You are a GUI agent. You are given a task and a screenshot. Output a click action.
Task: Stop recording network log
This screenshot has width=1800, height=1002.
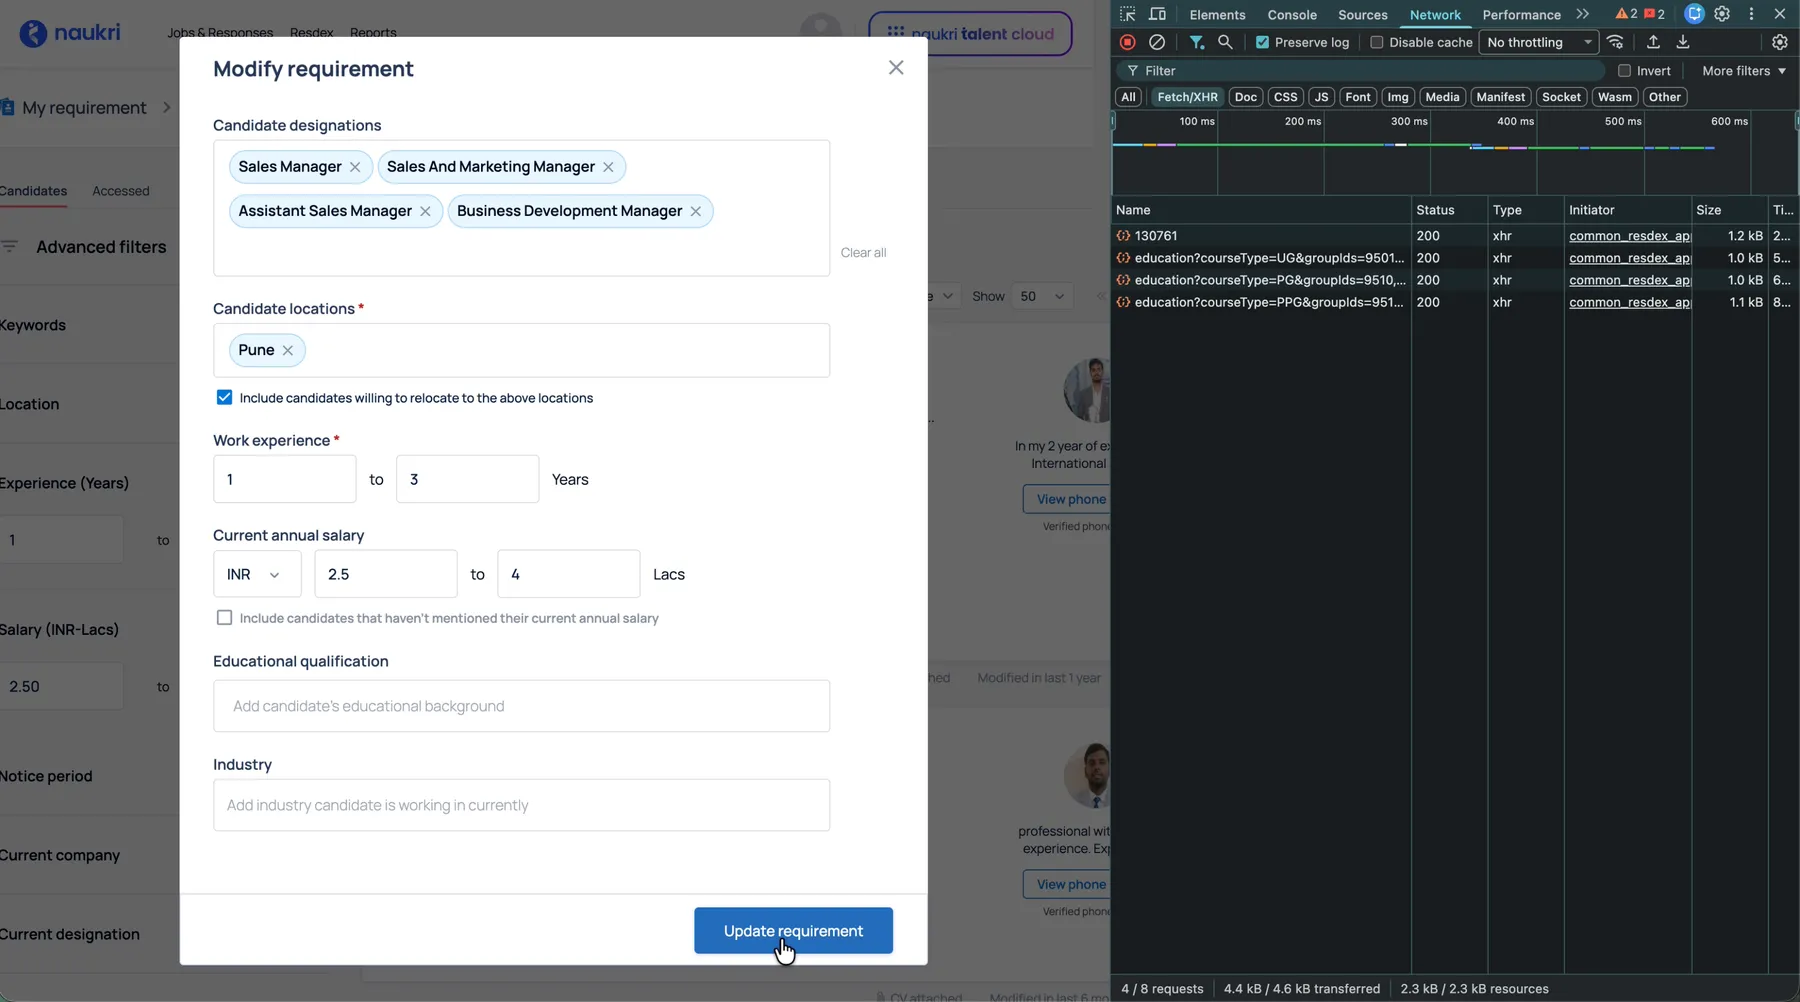coord(1128,42)
